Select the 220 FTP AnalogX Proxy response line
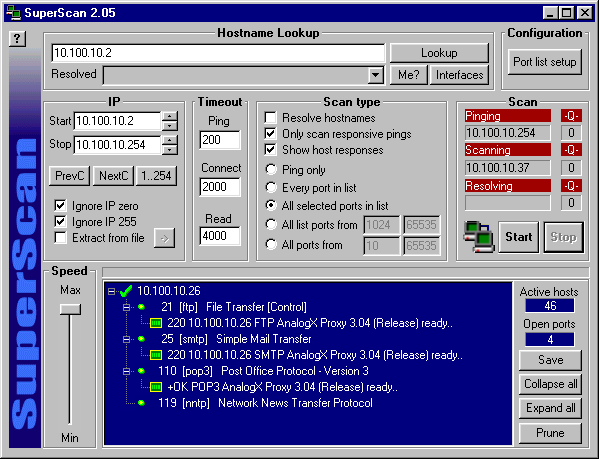 pos(310,323)
